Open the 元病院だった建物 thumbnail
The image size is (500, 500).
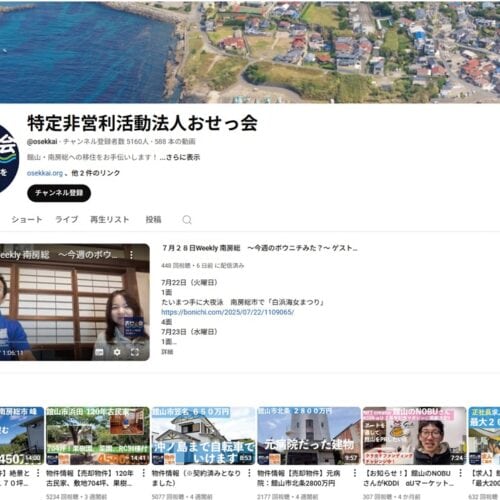tap(309, 436)
